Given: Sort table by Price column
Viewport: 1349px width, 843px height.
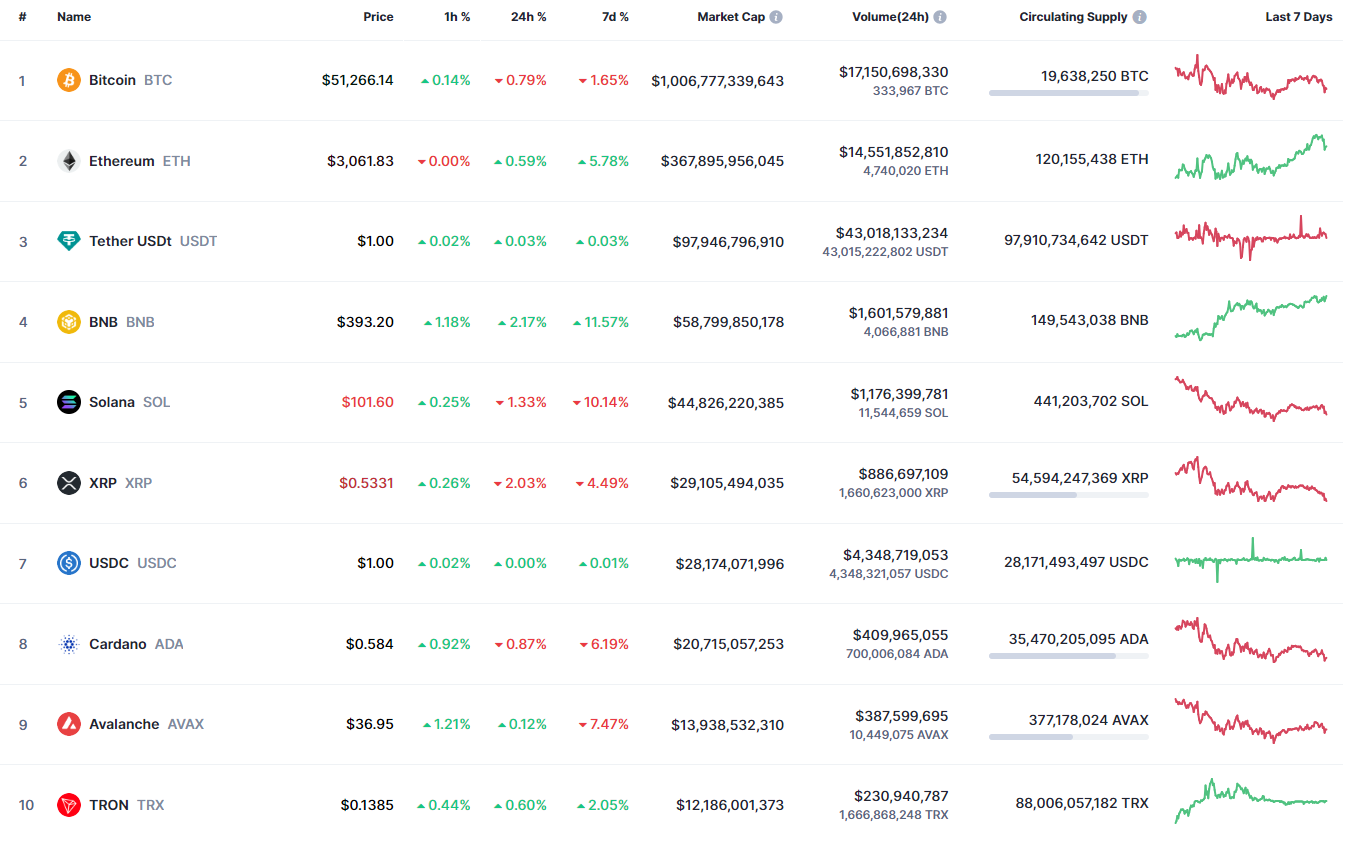Looking at the screenshot, I should (378, 17).
